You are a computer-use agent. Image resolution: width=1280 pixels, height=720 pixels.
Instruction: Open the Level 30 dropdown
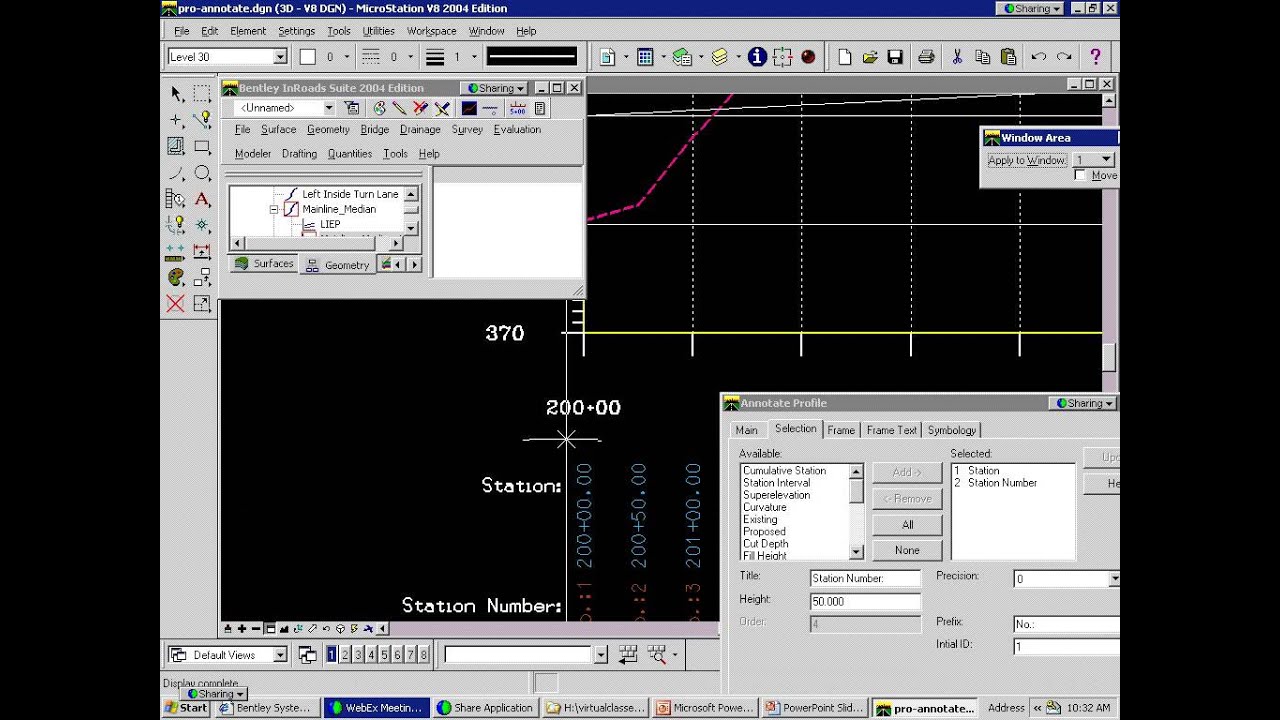[280, 57]
